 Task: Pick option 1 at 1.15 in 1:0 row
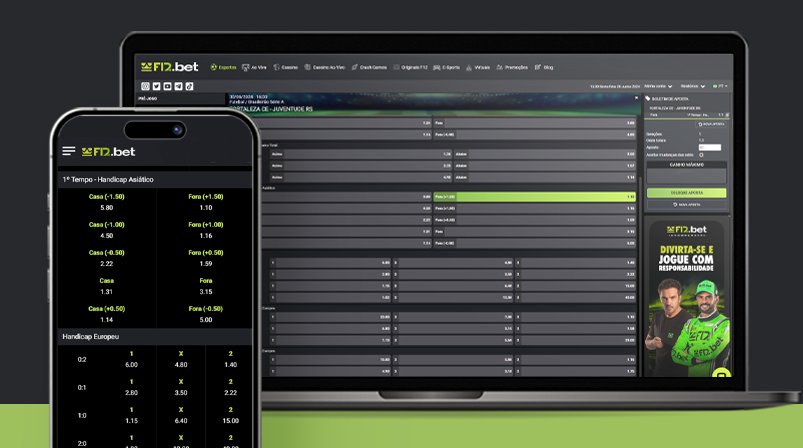(131, 416)
